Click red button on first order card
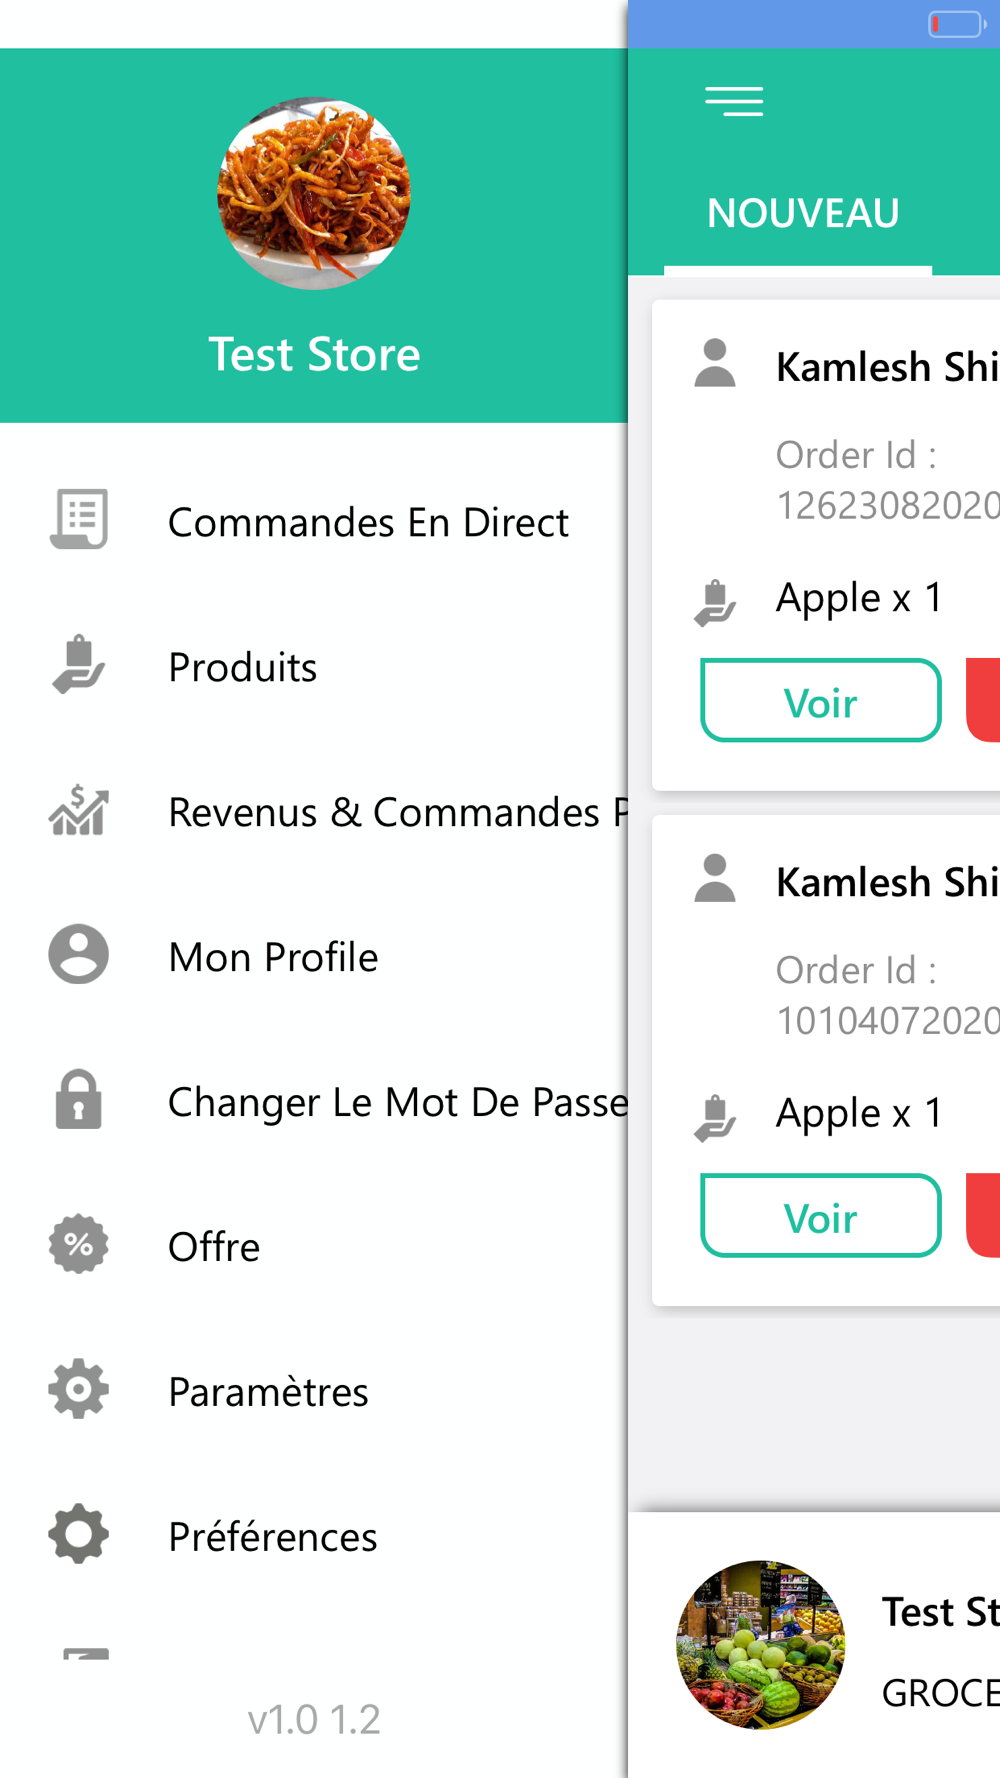Screen dimensions: 1000x1778 (984, 700)
